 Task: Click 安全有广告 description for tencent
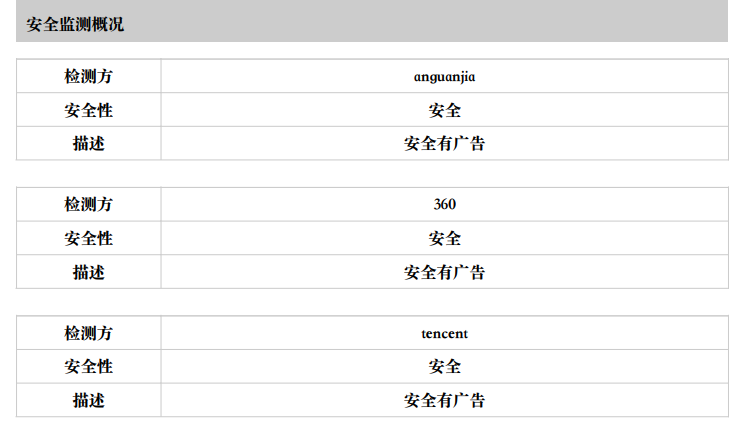click(x=444, y=400)
